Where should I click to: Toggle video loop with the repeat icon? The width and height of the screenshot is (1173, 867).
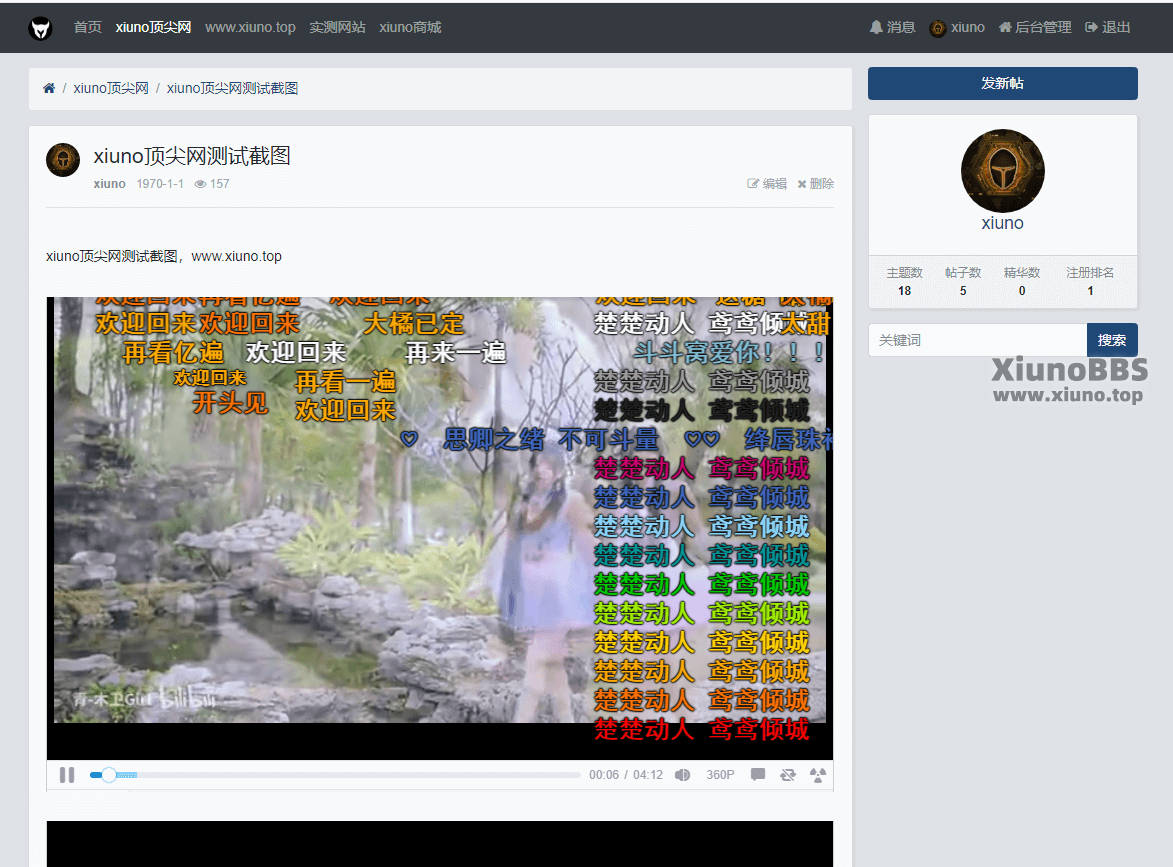coord(788,775)
